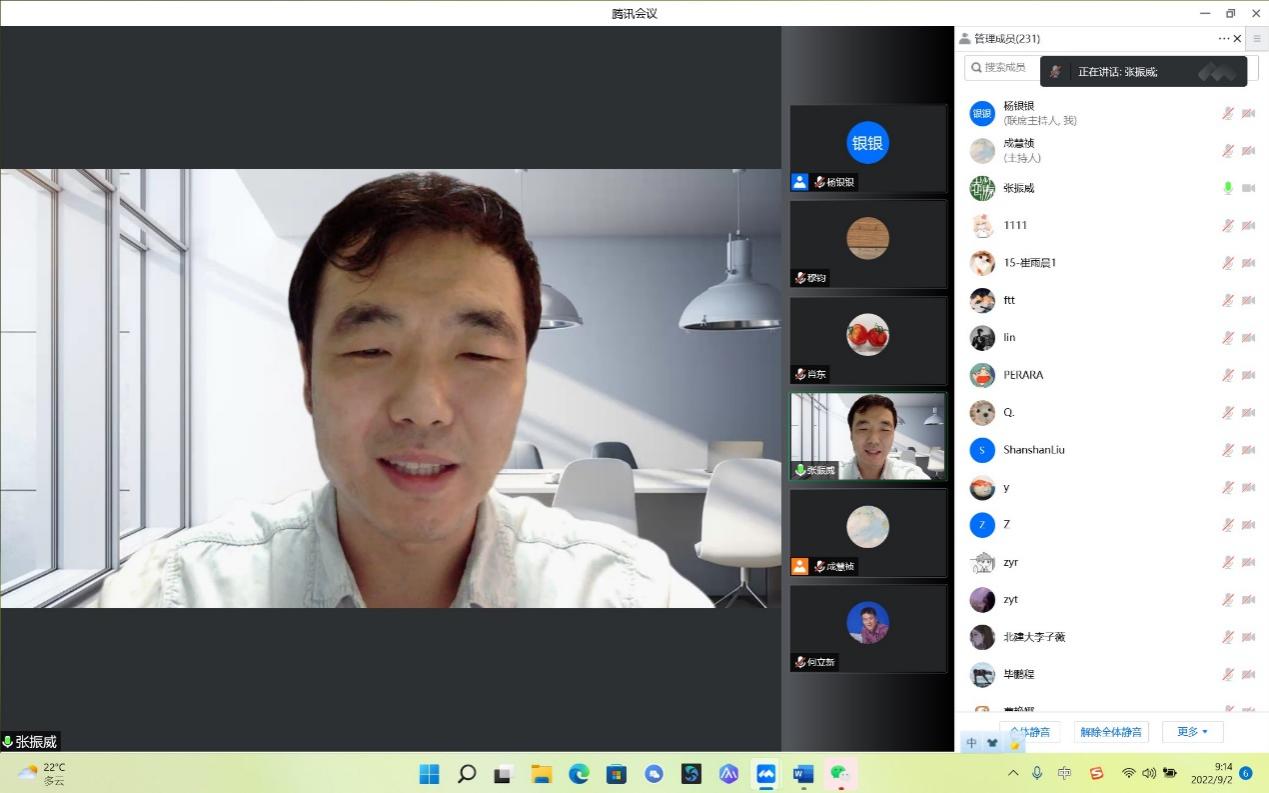Unmute 杨银银 via microphone icon in list
1269x793 pixels.
click(1228, 113)
